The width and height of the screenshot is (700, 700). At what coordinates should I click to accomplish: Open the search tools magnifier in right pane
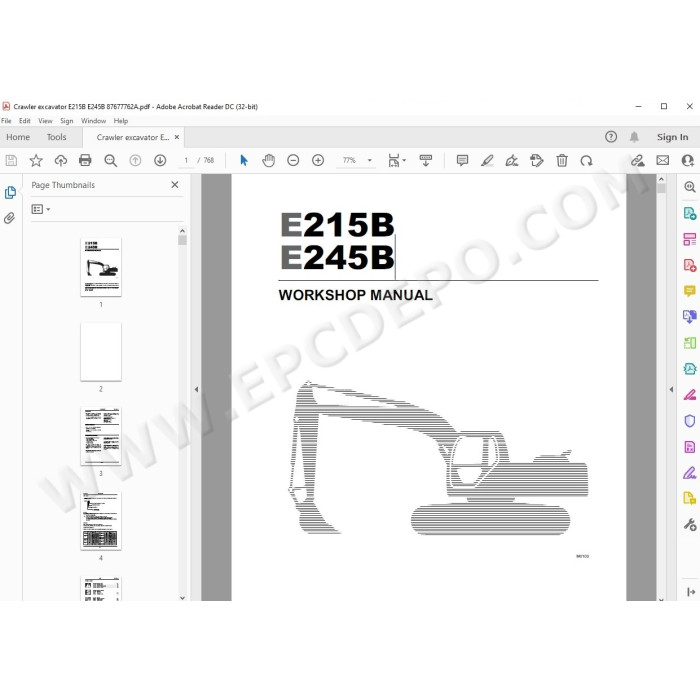pos(690,187)
